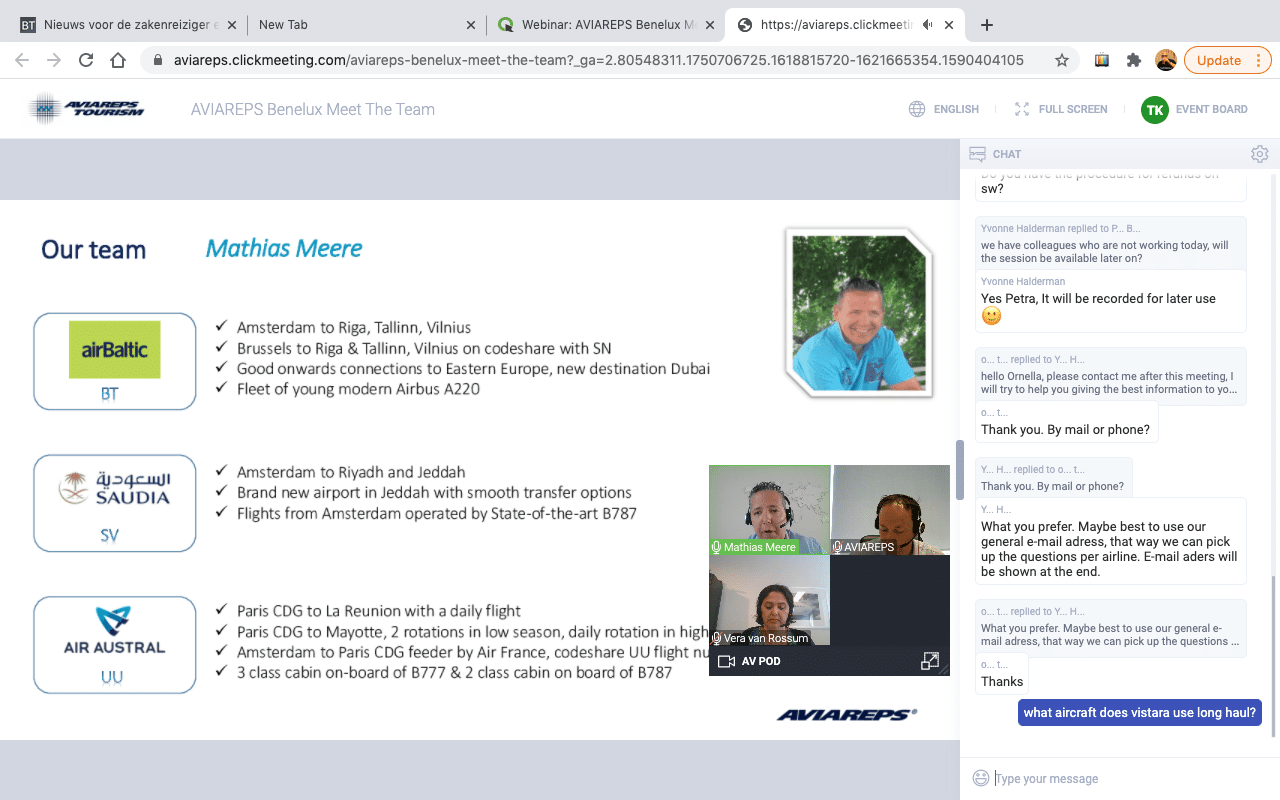
Task: Open a new browser tab with plus
Action: click(x=987, y=25)
